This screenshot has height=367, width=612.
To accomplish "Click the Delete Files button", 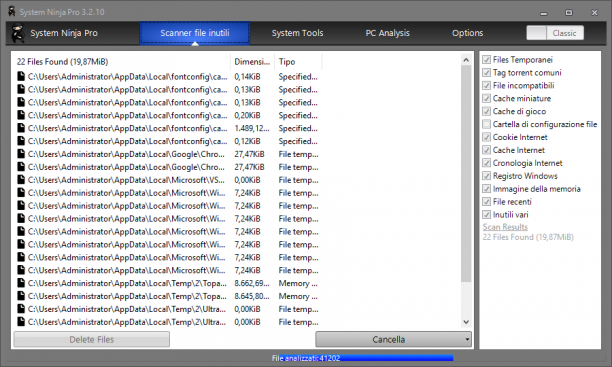I will pyautogui.click(x=92, y=339).
